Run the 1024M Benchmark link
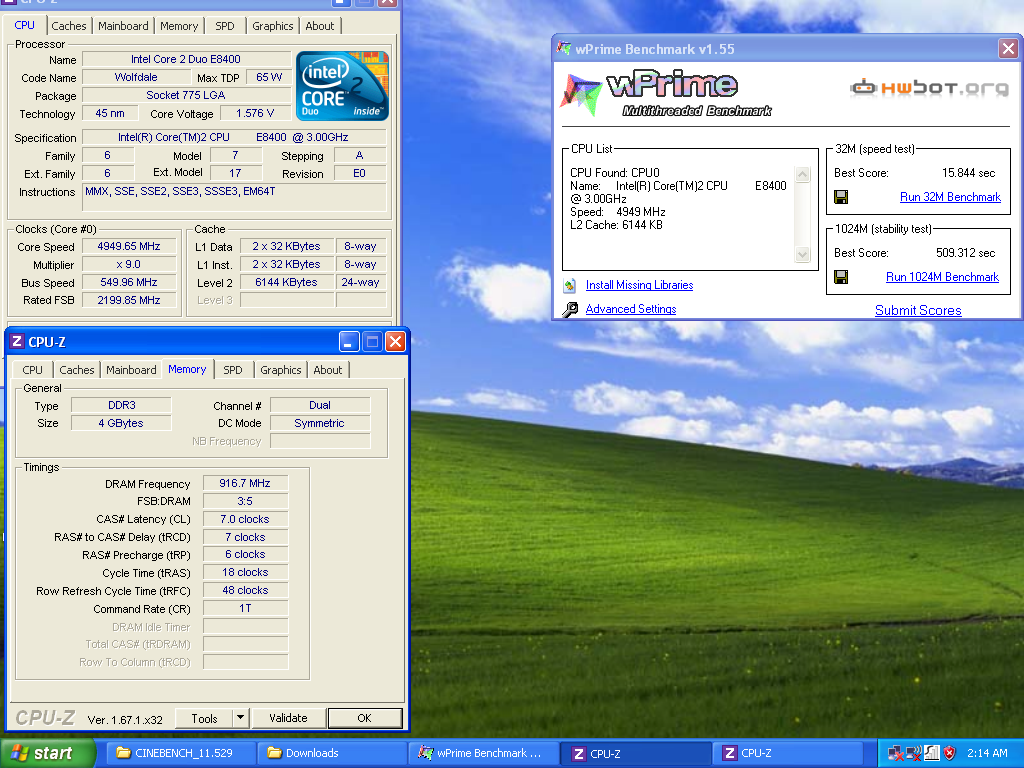The width and height of the screenshot is (1024, 768). pos(942,277)
